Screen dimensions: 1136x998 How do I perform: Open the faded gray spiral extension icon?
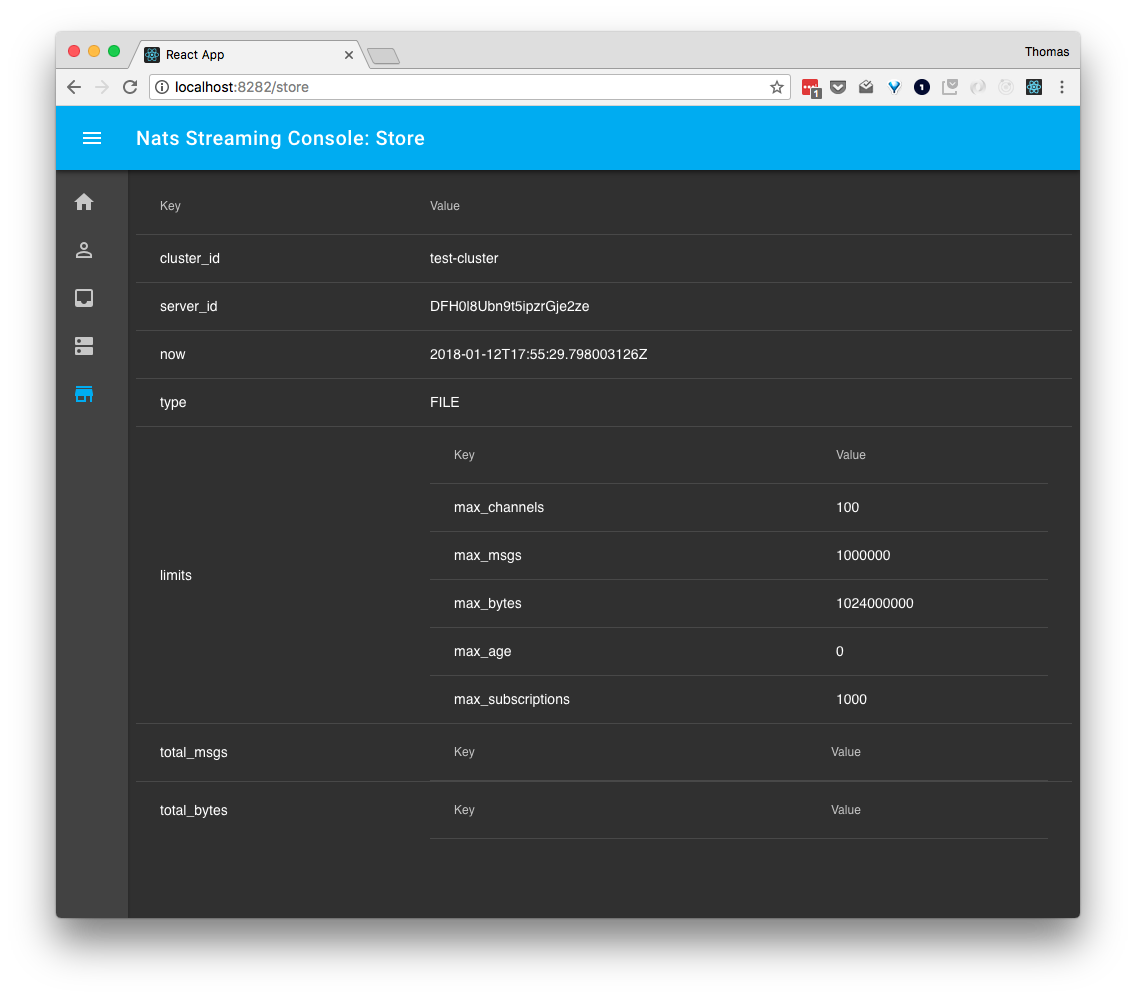tap(1006, 87)
